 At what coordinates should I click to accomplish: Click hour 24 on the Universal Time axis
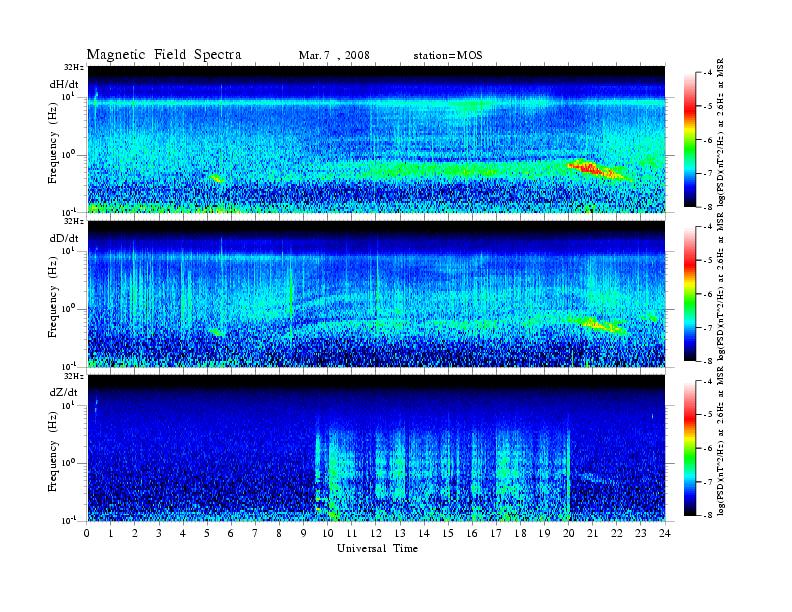pos(665,533)
